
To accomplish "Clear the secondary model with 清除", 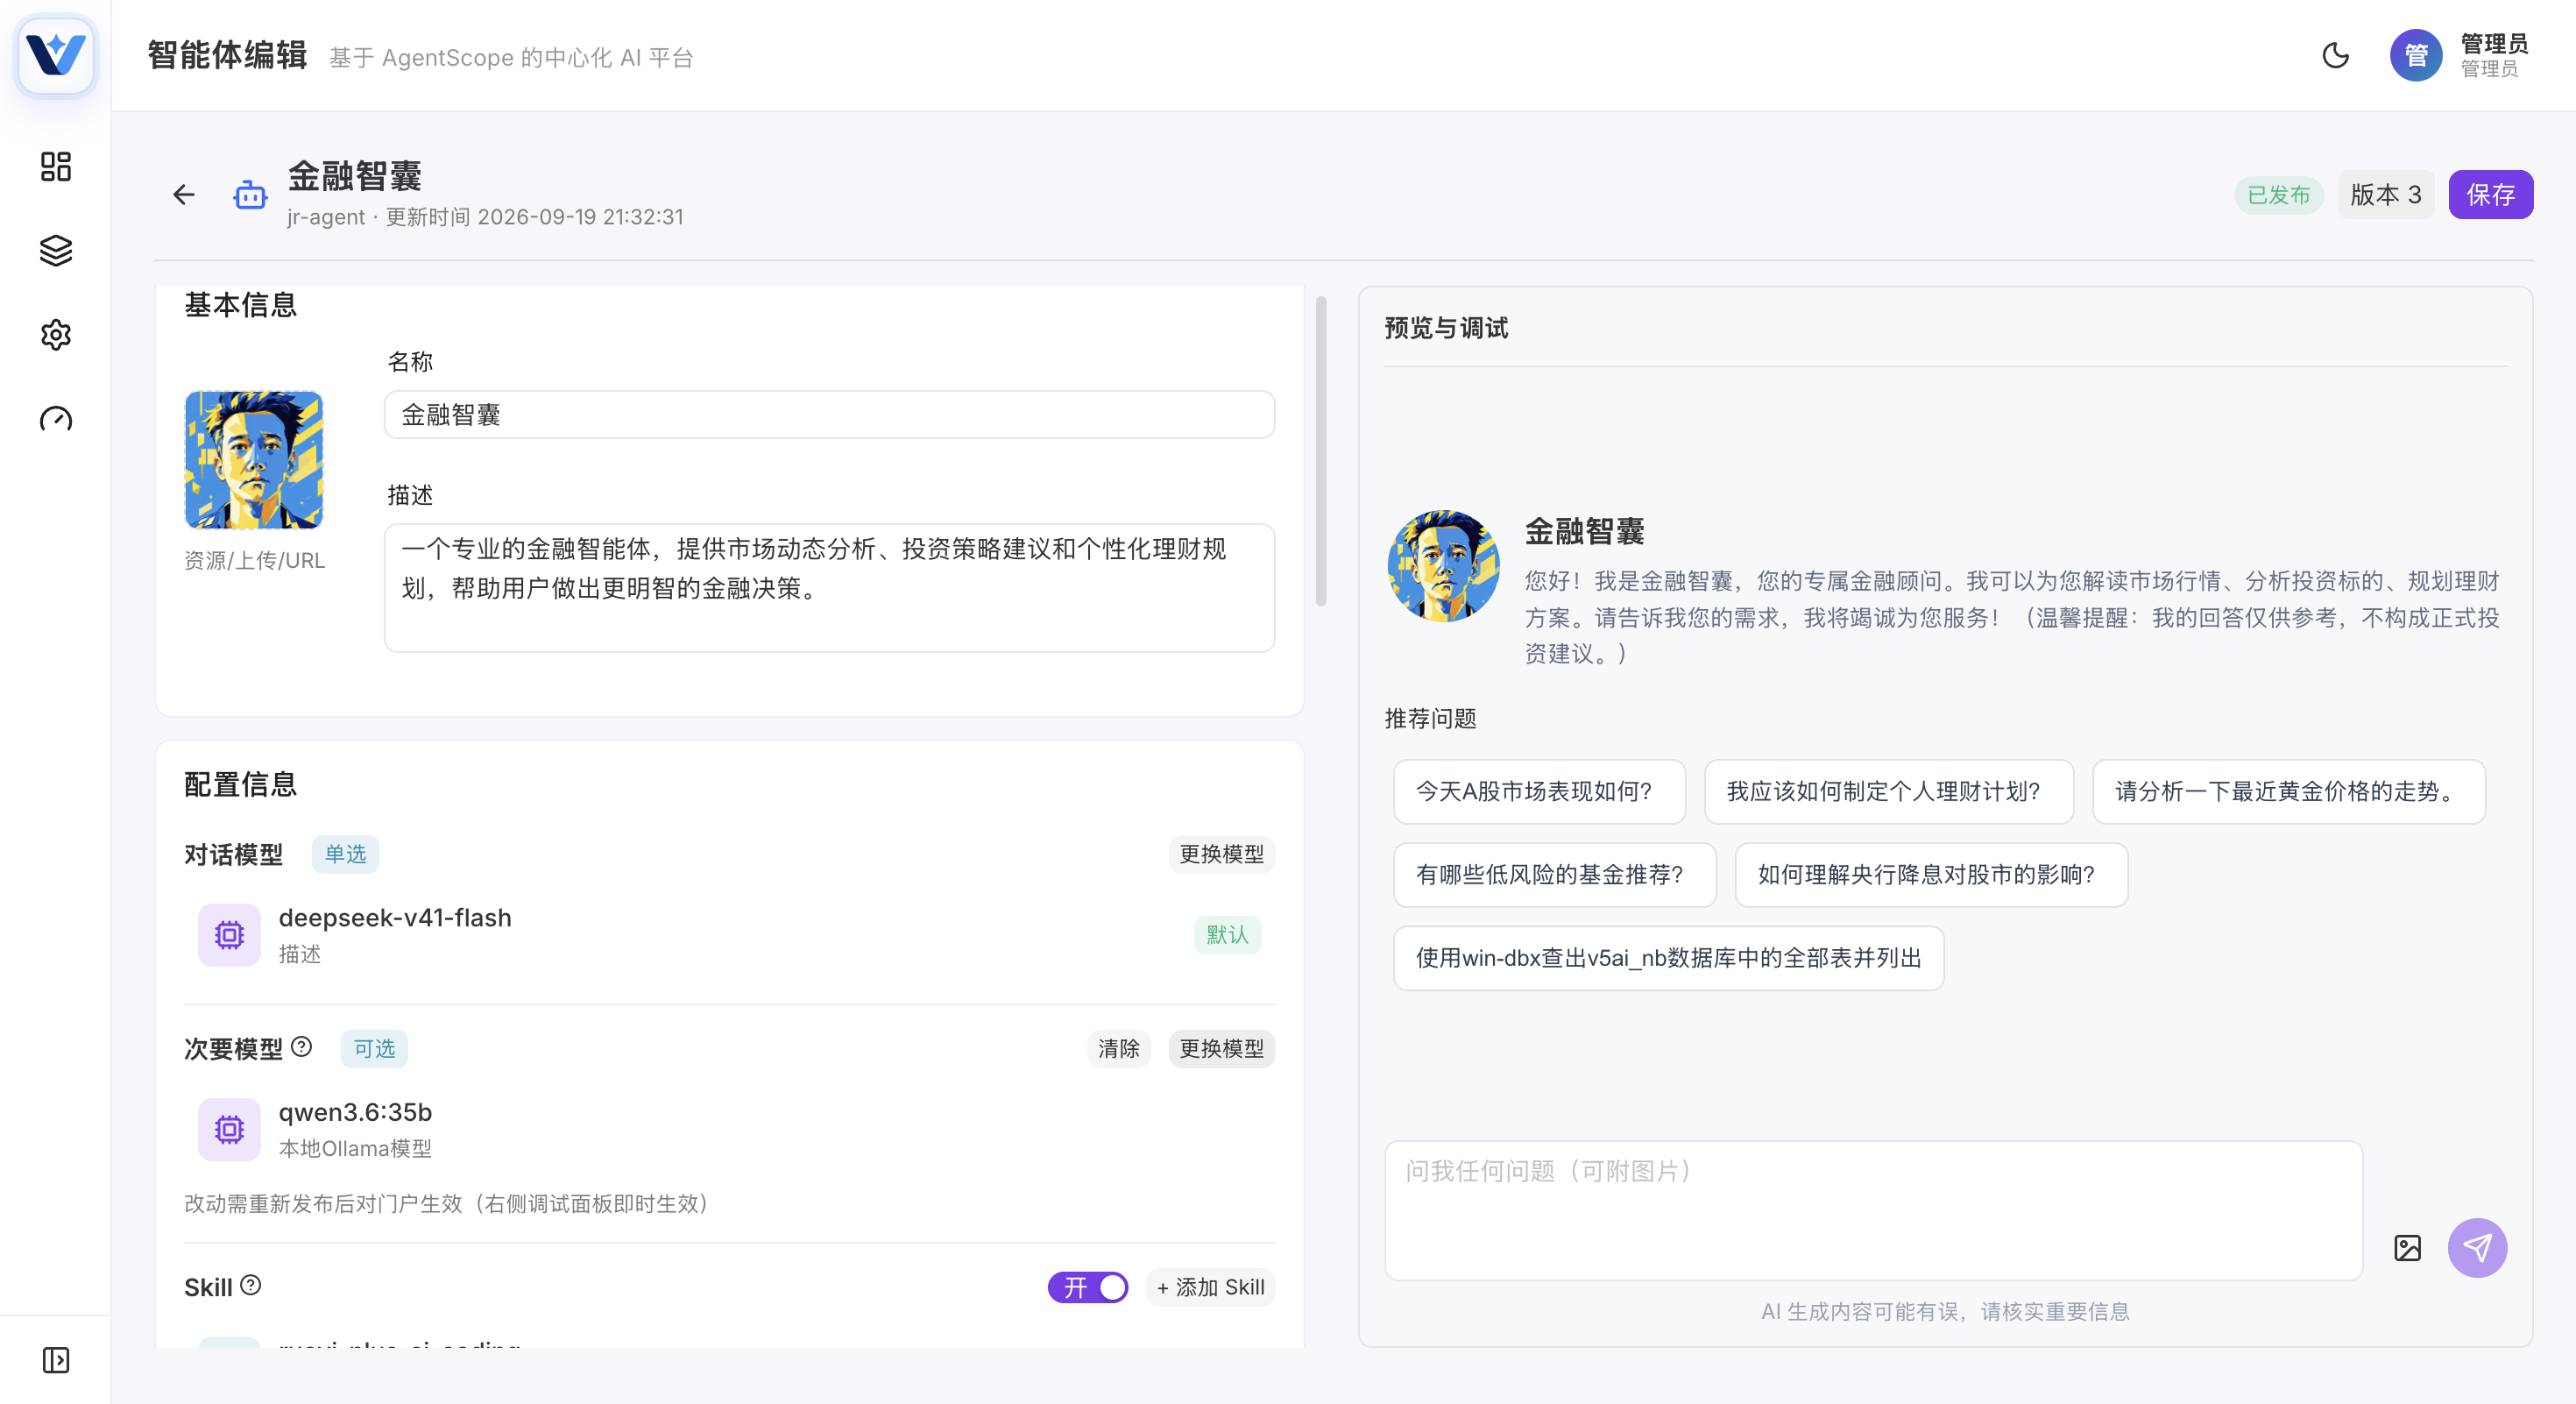I will coord(1118,1049).
